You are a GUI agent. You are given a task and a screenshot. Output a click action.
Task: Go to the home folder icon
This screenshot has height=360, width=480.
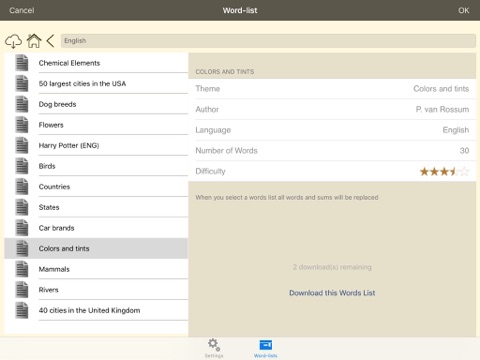(34, 41)
